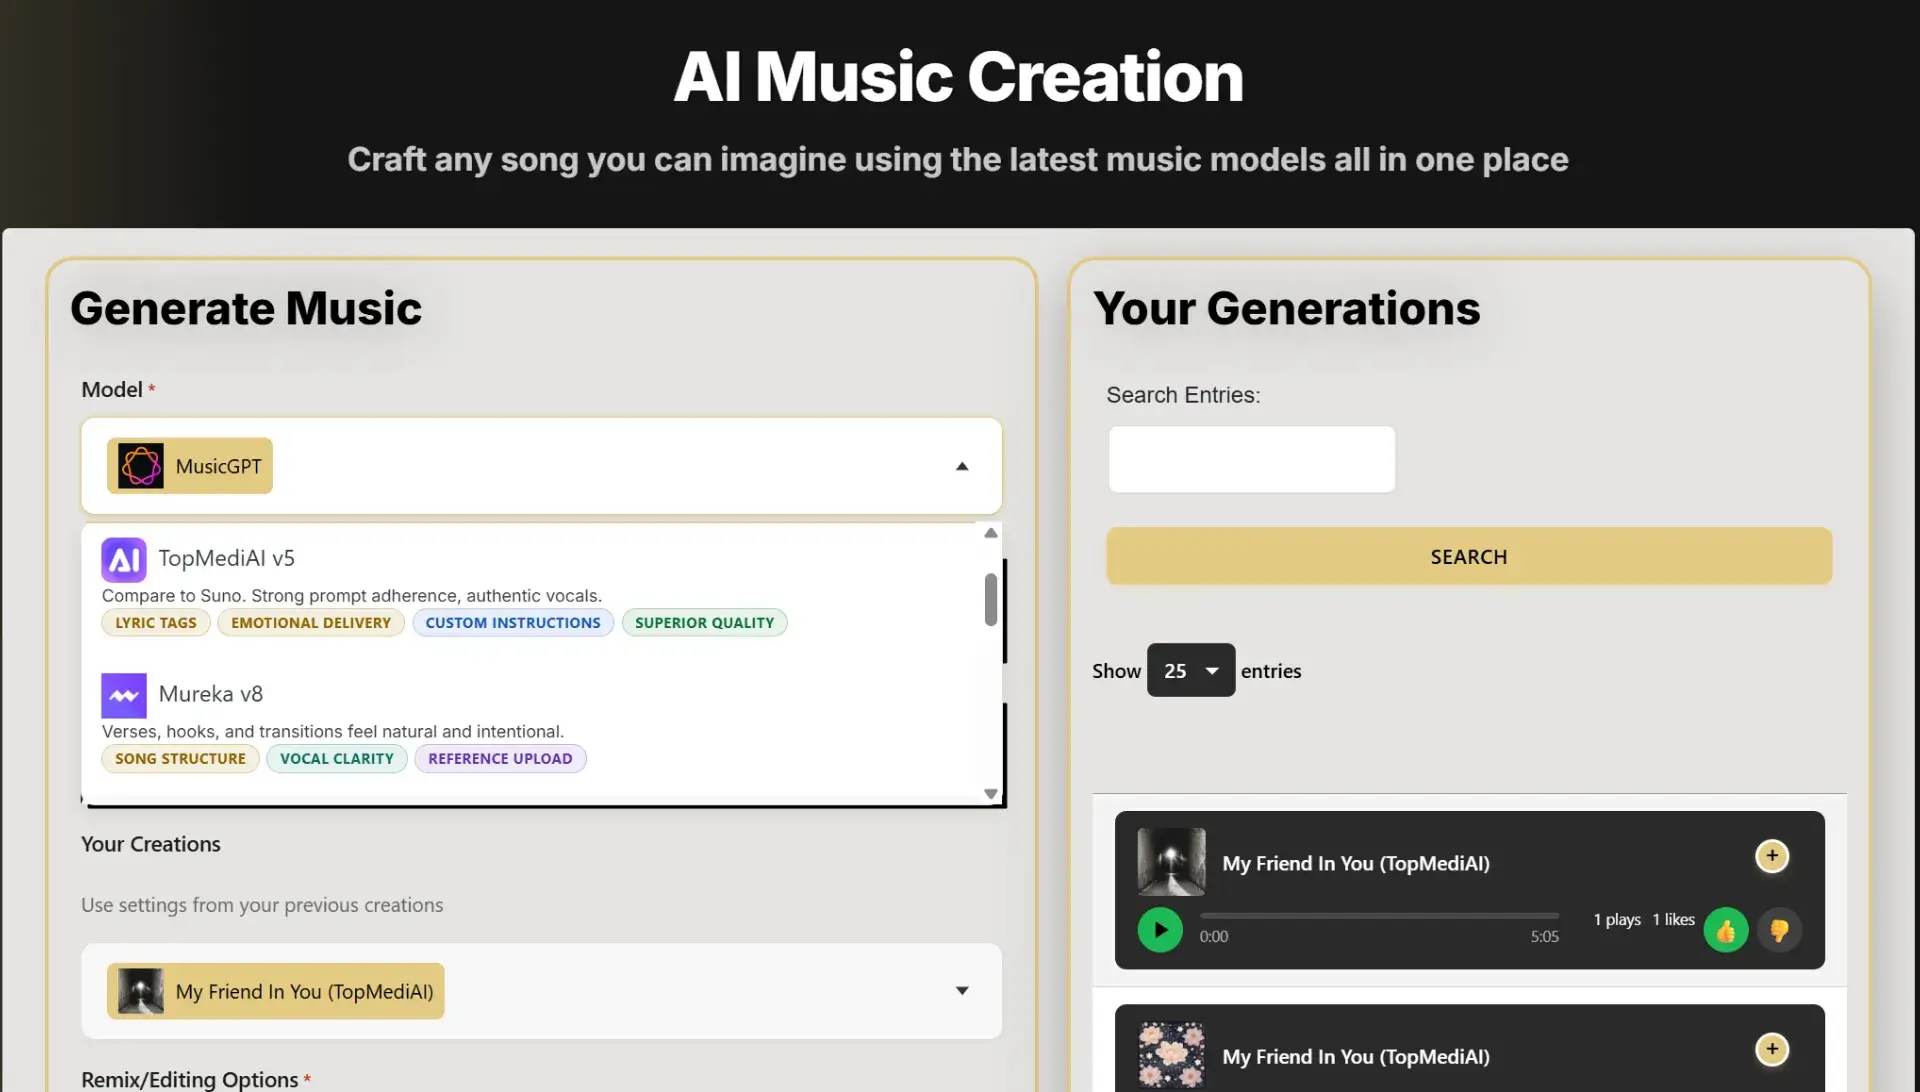This screenshot has width=1920, height=1092.
Task: Give a thumbs up to the track
Action: tap(1725, 929)
